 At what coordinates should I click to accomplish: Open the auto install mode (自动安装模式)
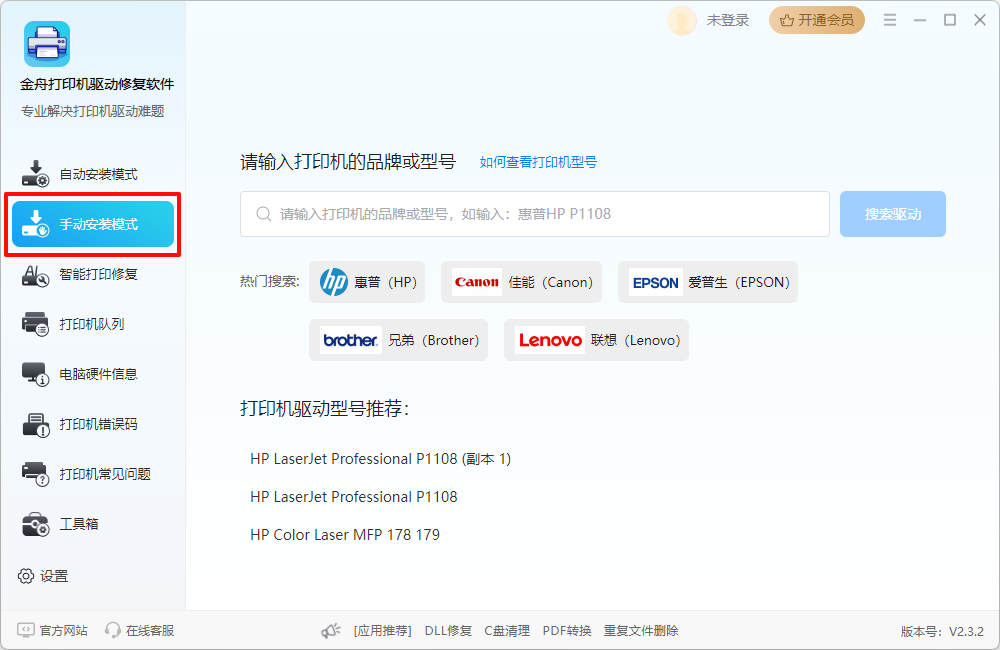click(x=97, y=174)
